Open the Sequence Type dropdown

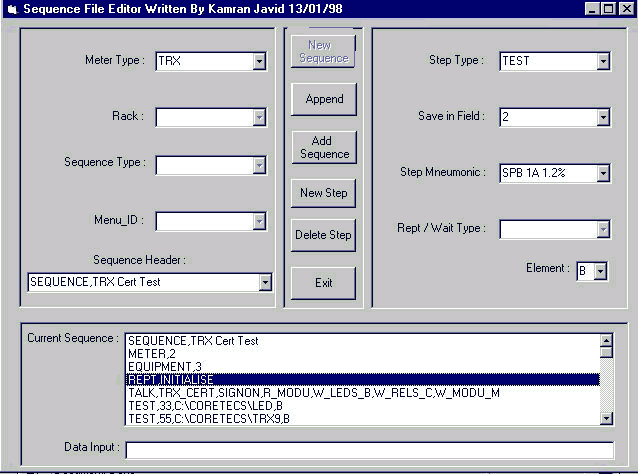[x=259, y=166]
